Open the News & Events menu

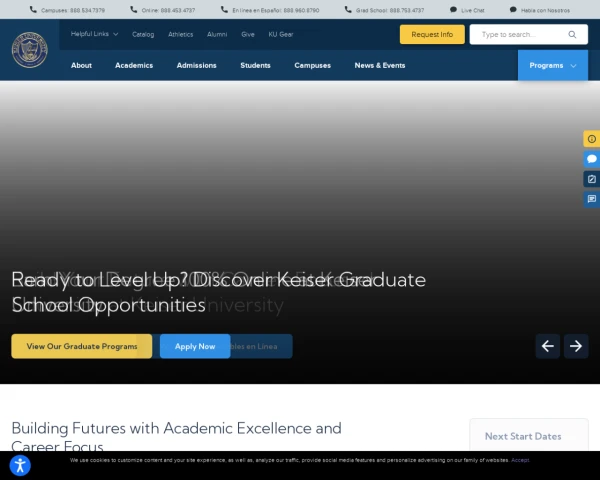[x=380, y=65]
